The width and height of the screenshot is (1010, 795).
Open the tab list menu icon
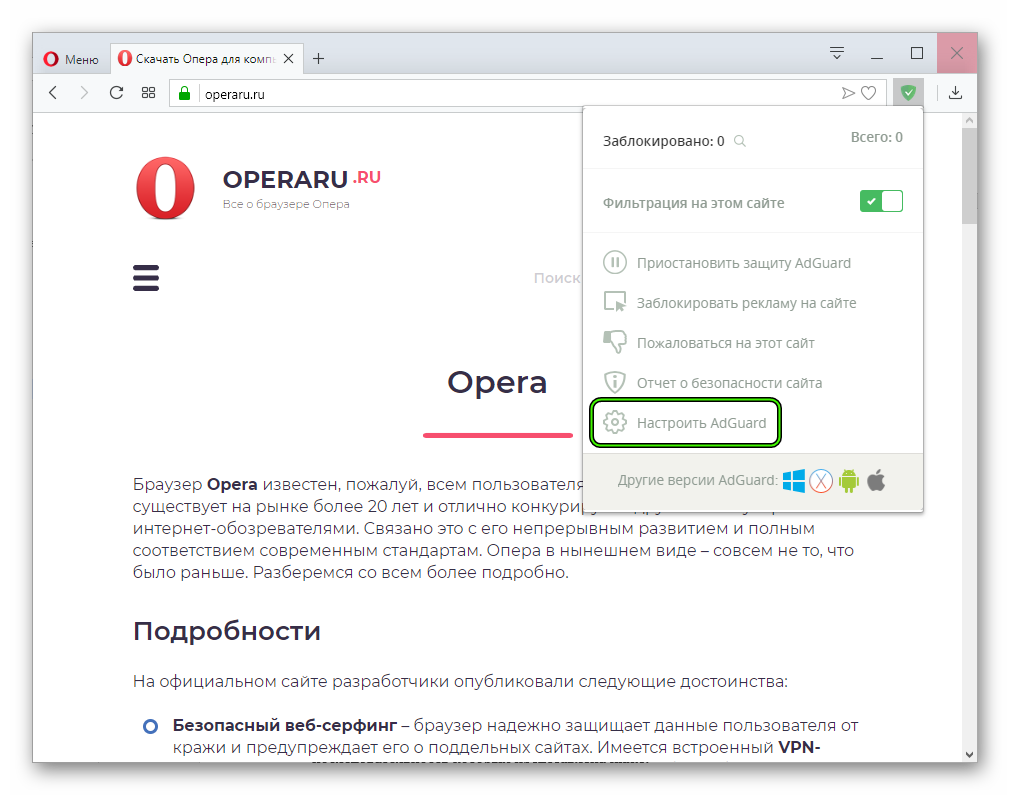pyautogui.click(x=837, y=53)
